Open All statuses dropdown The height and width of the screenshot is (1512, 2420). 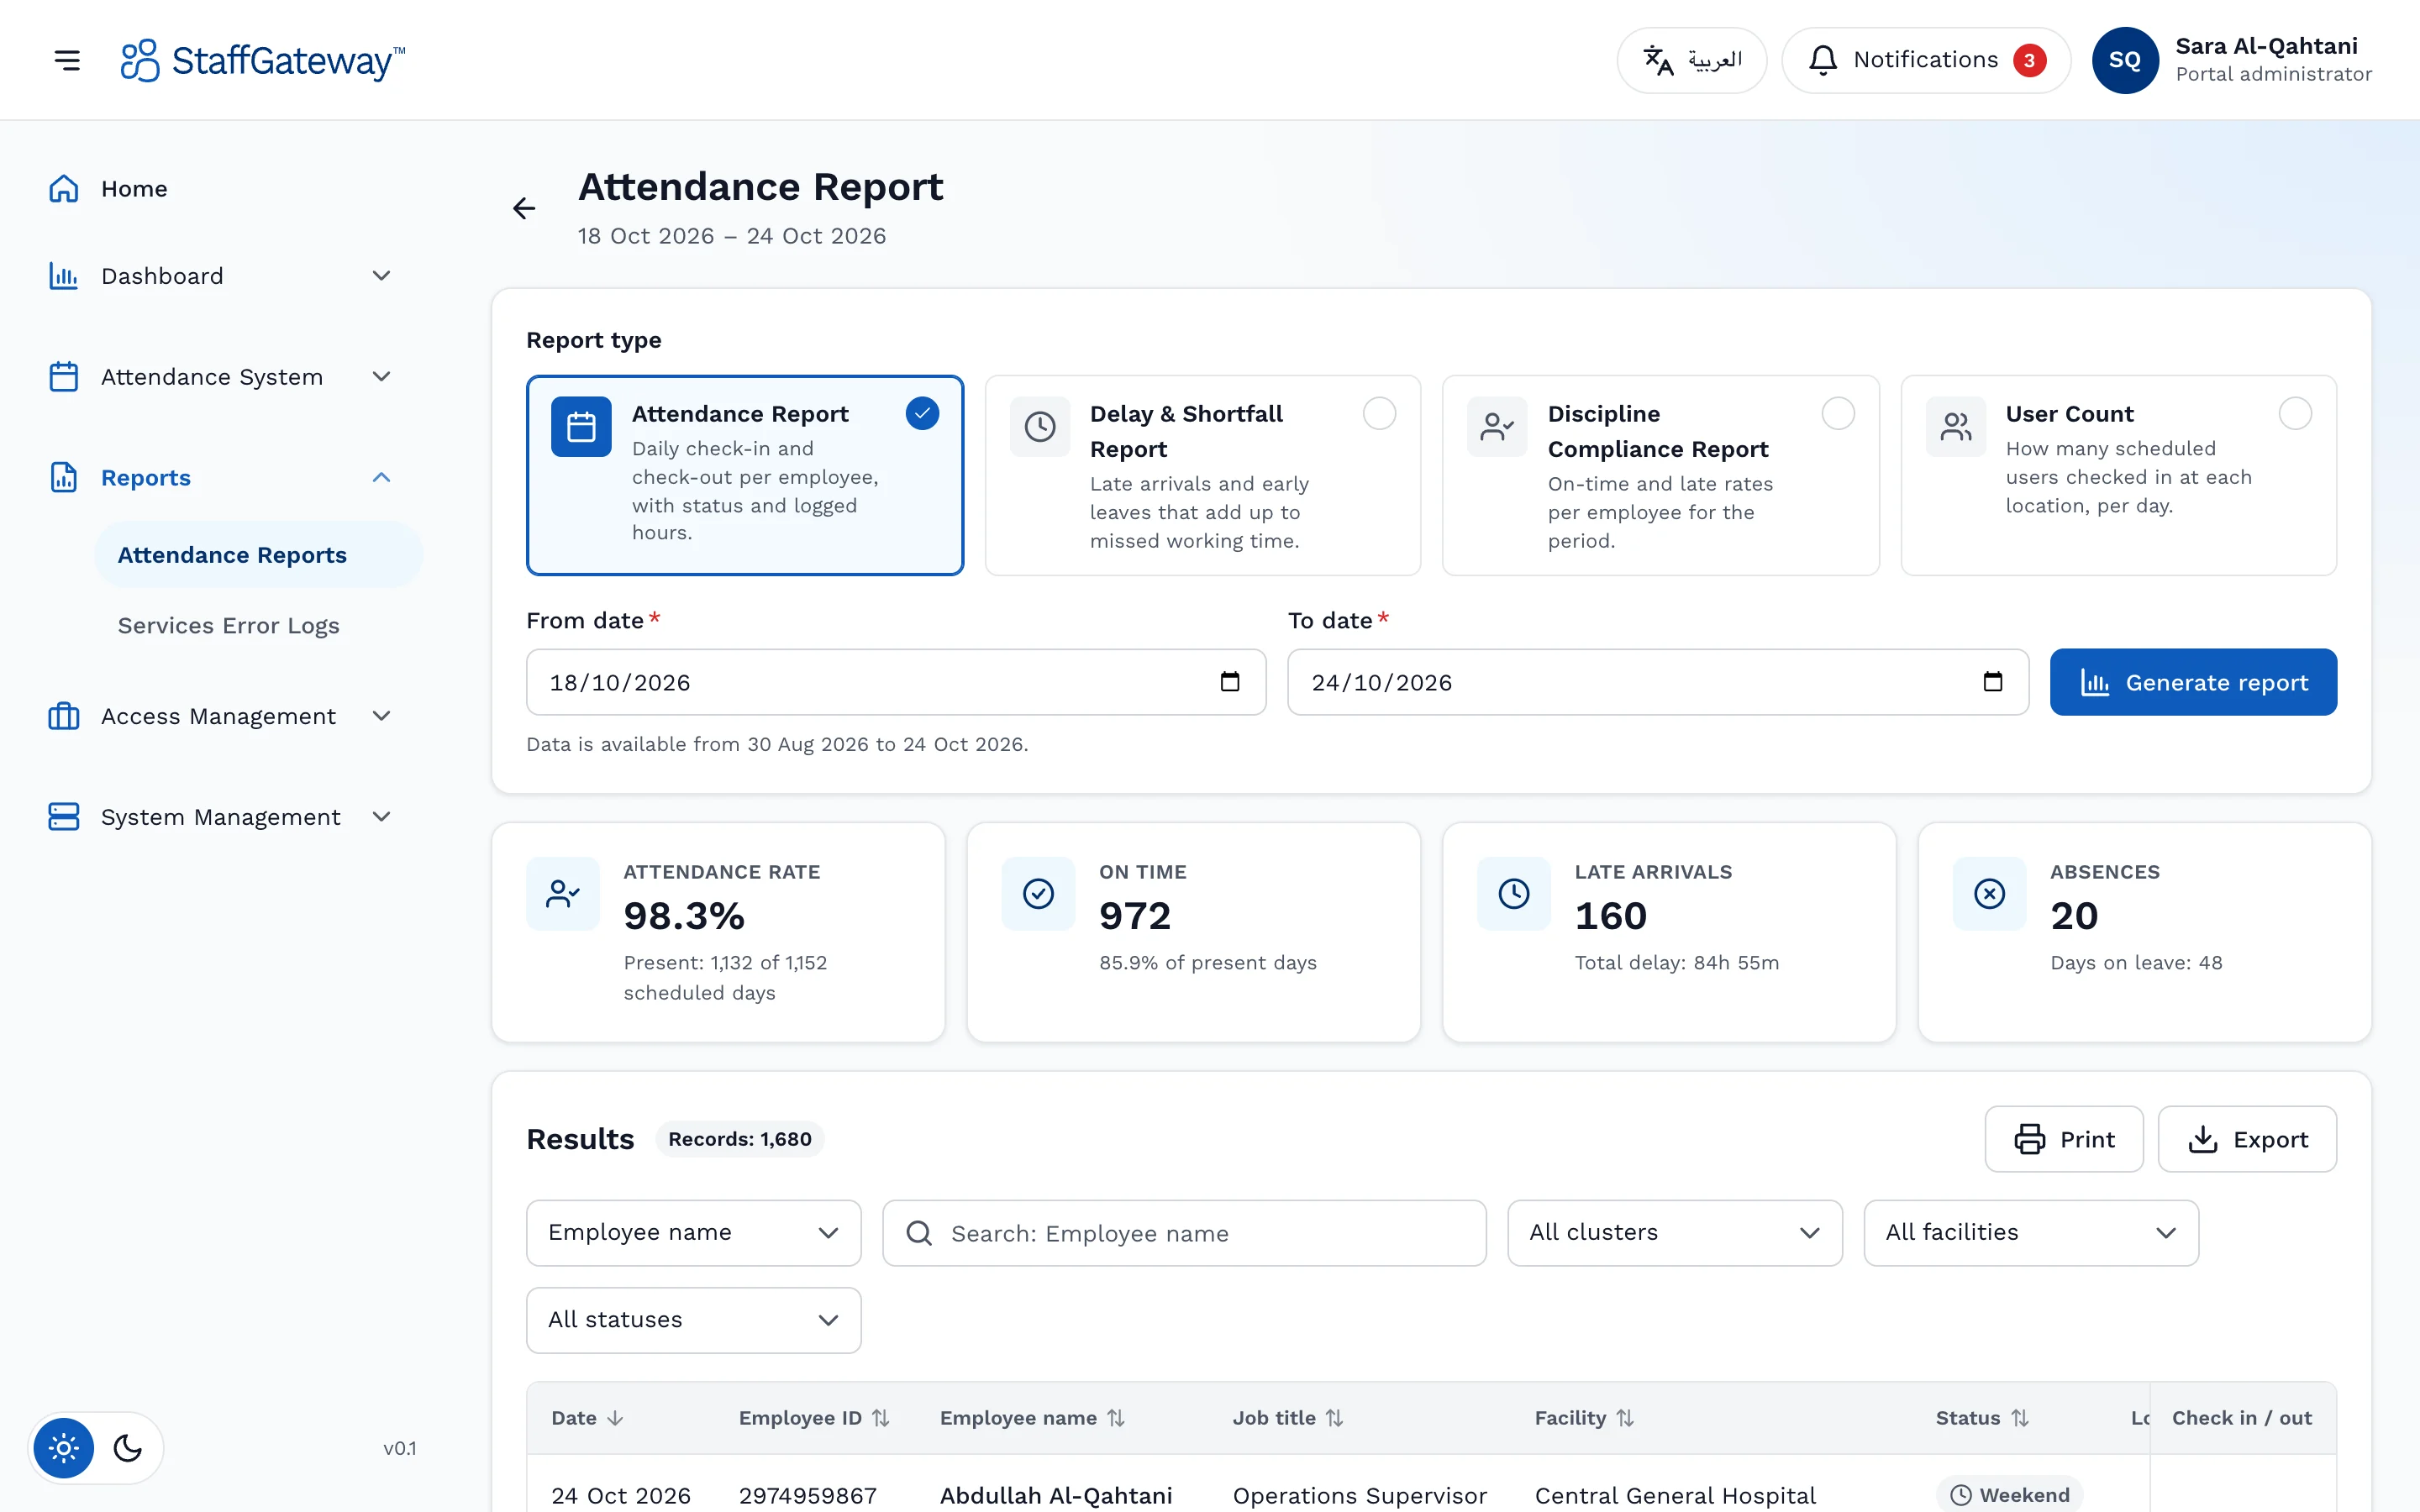693,1320
